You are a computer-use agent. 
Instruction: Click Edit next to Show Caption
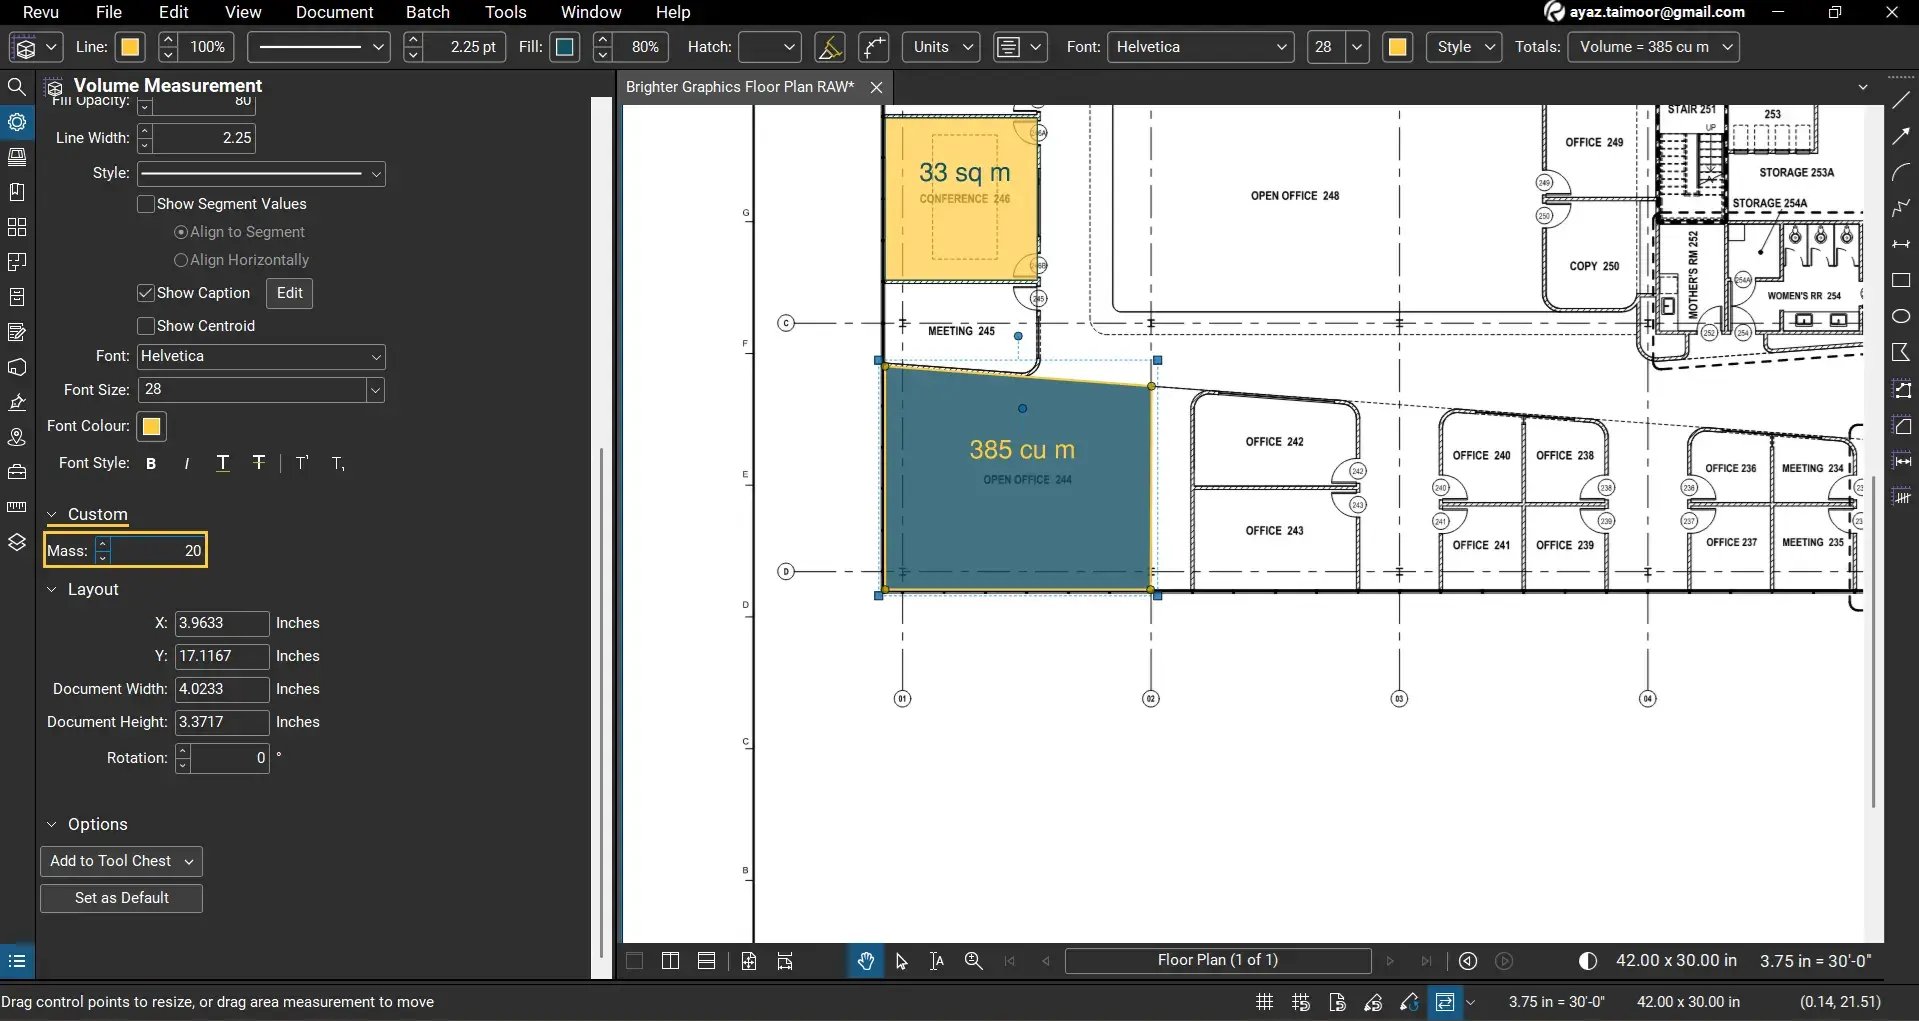[x=288, y=293]
